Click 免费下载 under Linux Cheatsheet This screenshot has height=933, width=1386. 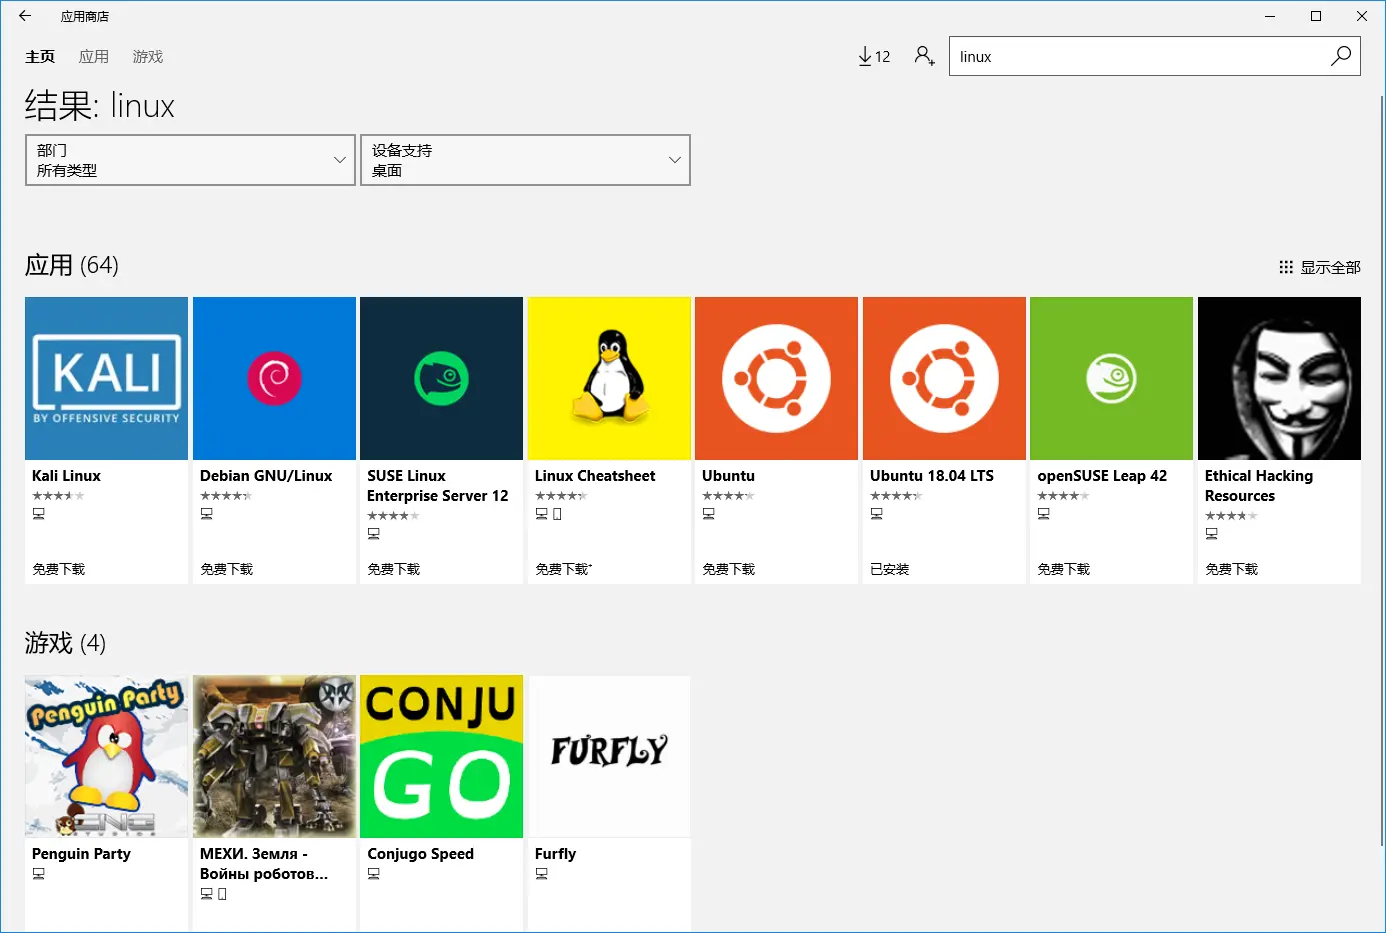tap(563, 569)
